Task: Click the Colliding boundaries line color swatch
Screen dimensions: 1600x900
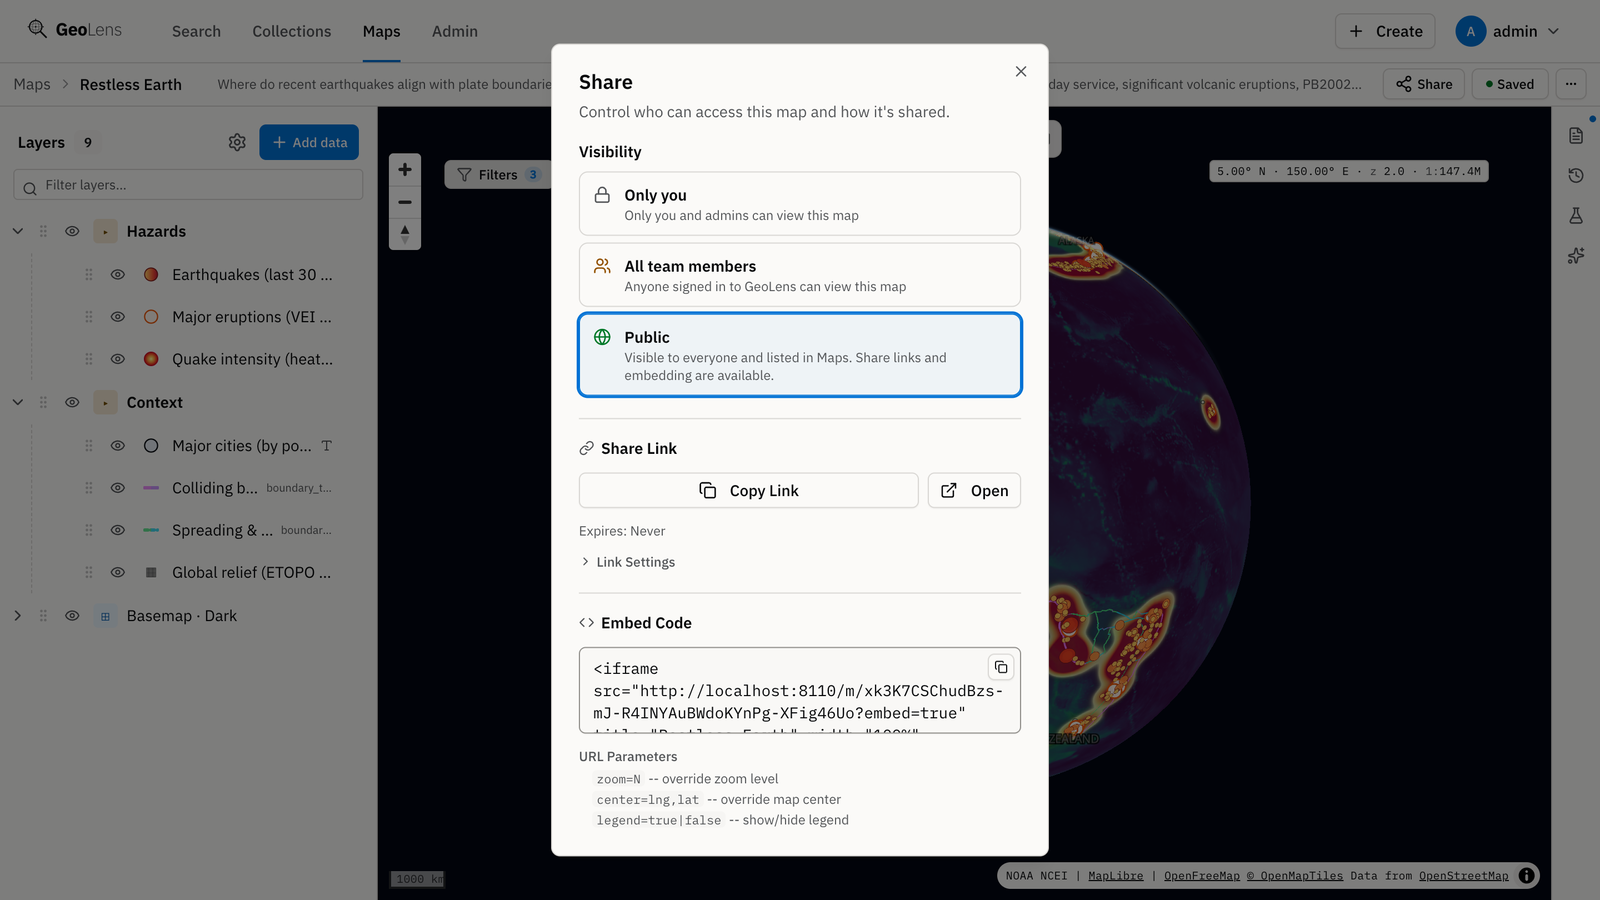Action: pyautogui.click(x=151, y=488)
